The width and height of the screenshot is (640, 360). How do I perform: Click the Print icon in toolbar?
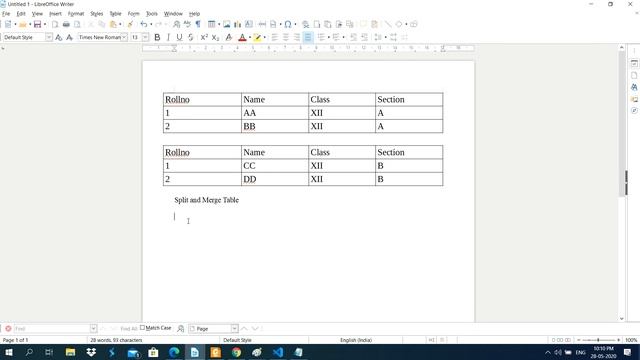(66, 24)
